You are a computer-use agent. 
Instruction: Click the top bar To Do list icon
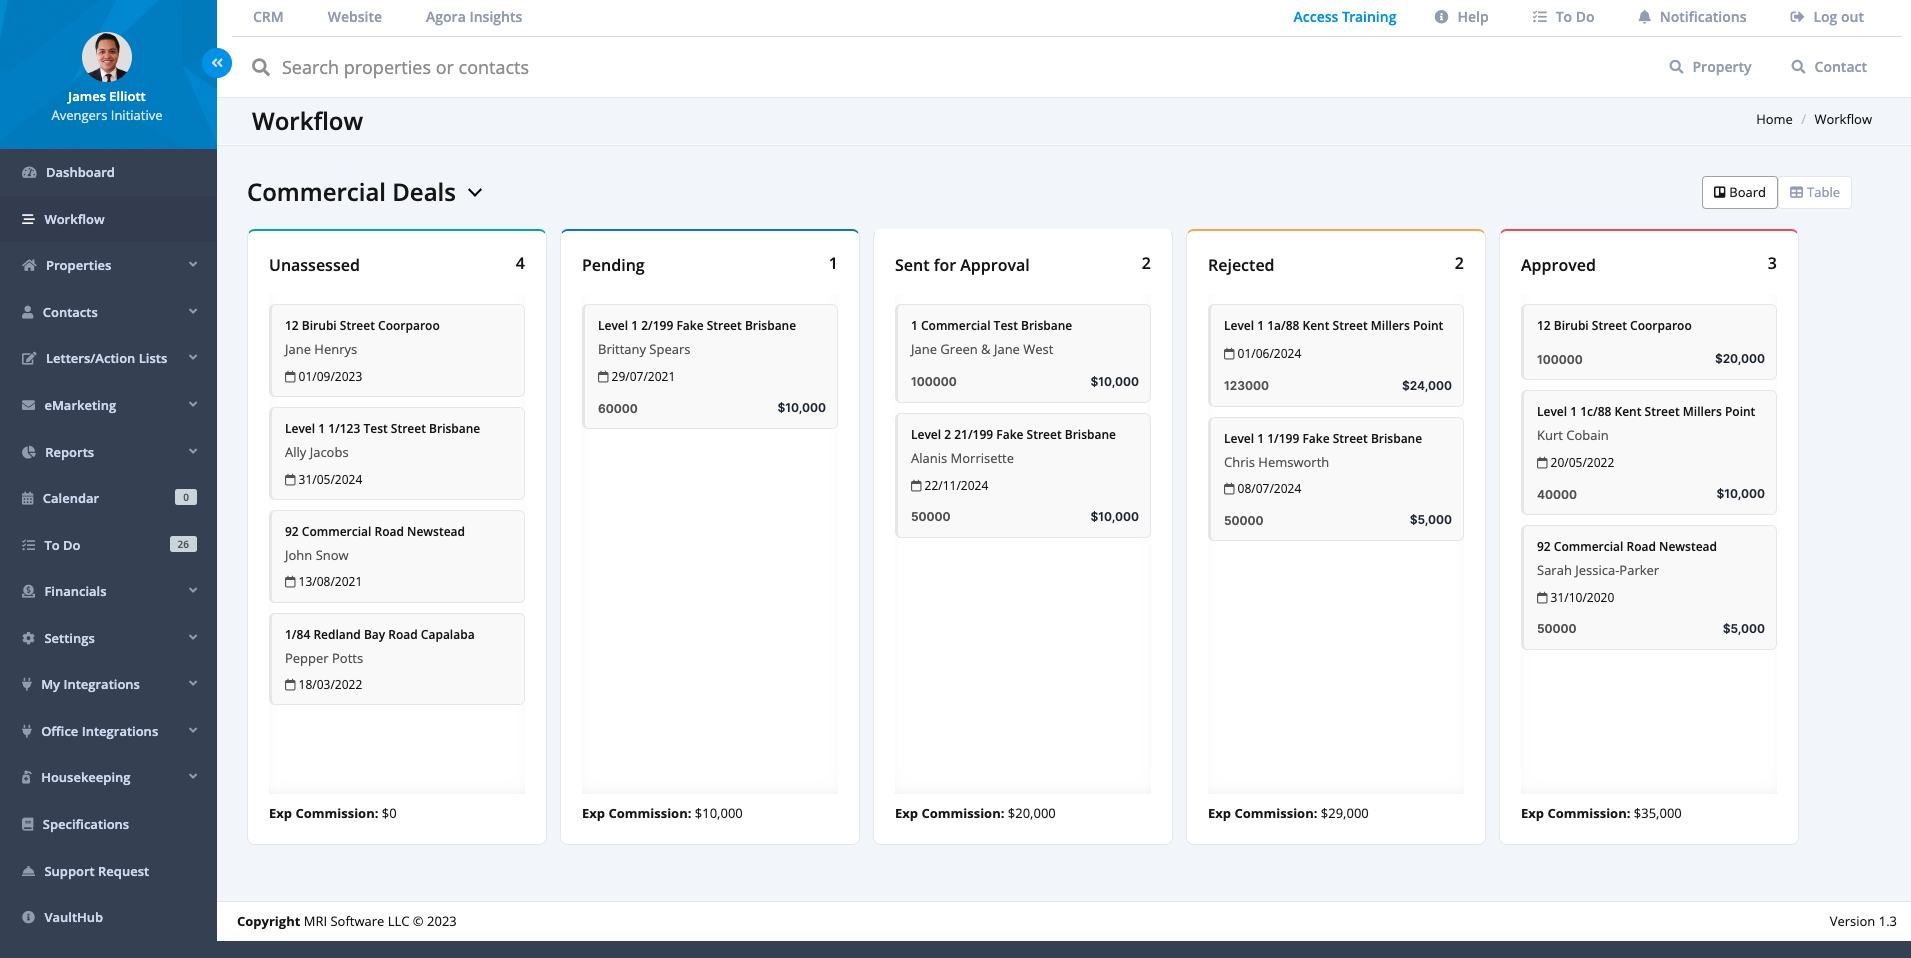click(x=1540, y=17)
